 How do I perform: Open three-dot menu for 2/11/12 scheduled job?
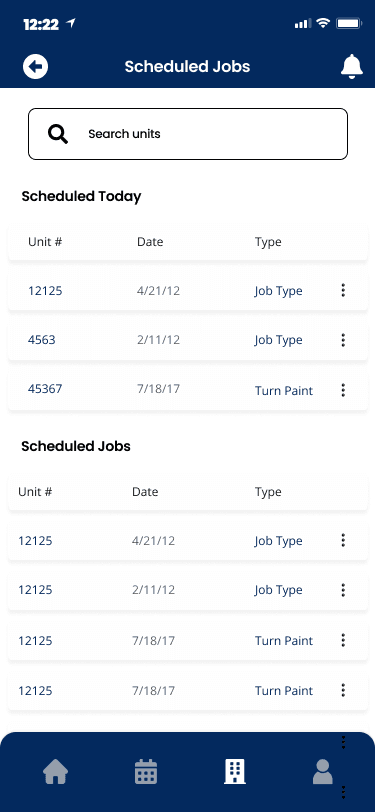343,590
